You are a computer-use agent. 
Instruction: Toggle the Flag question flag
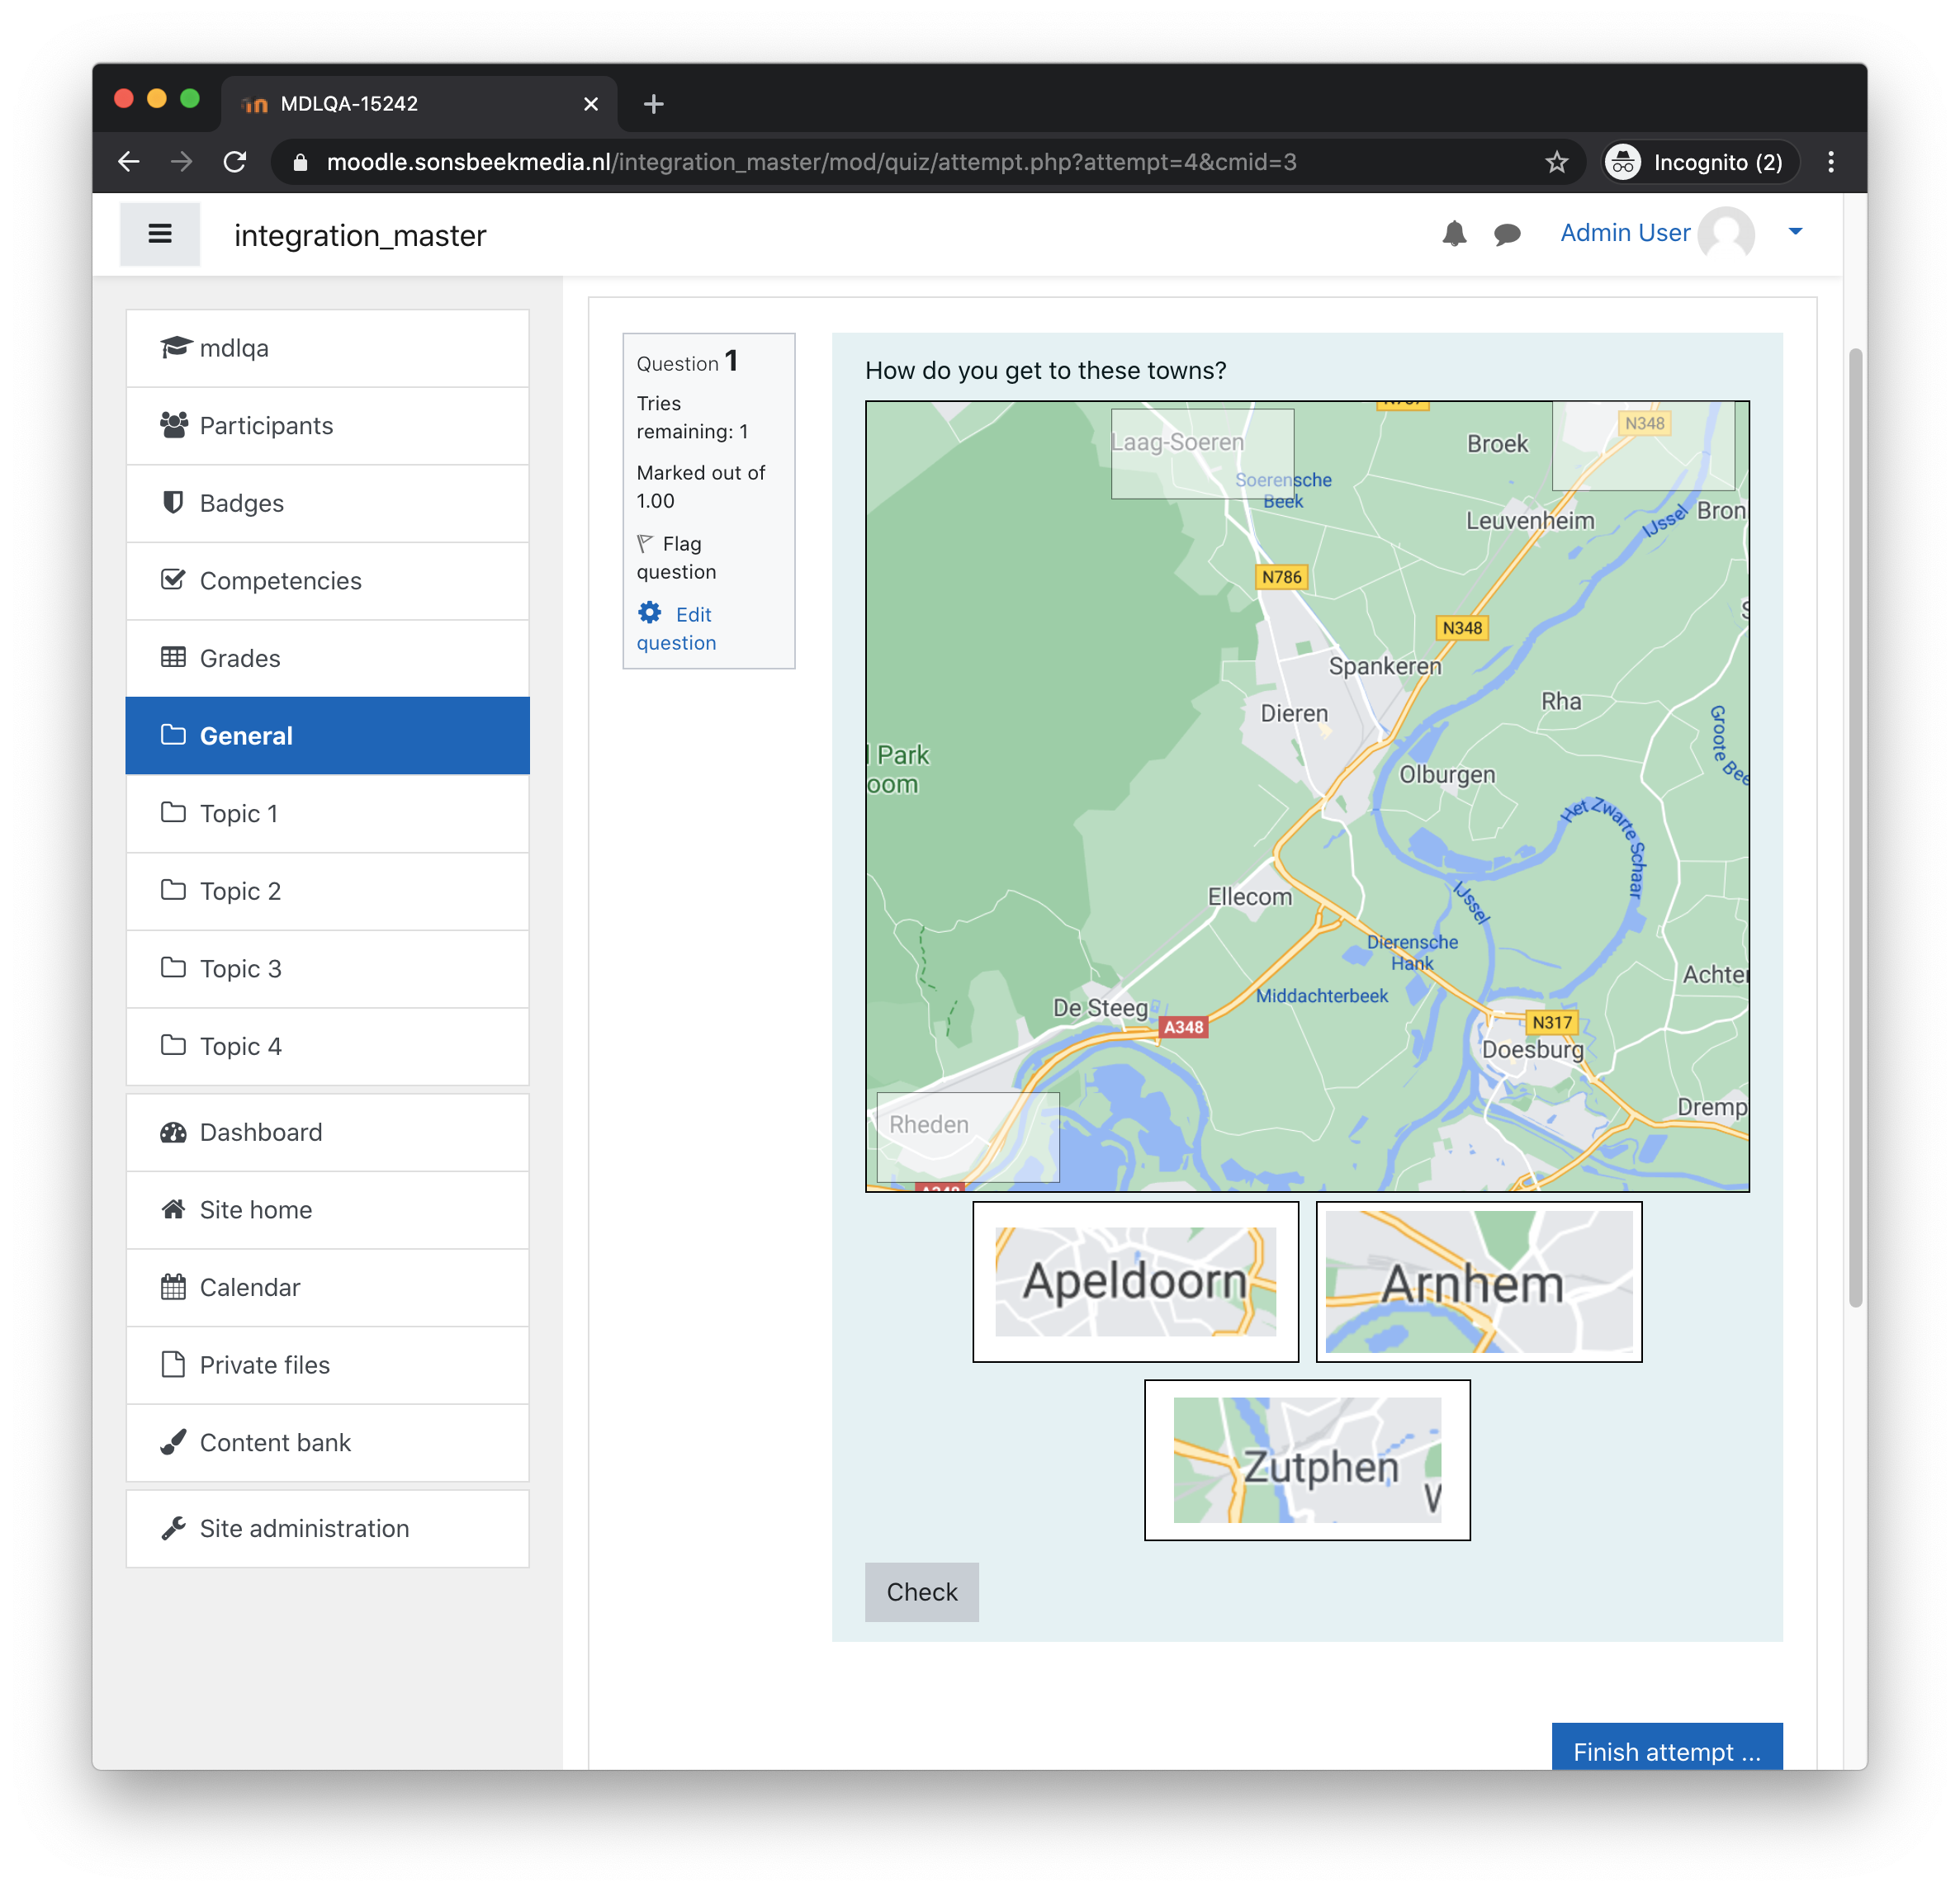pyautogui.click(x=646, y=544)
